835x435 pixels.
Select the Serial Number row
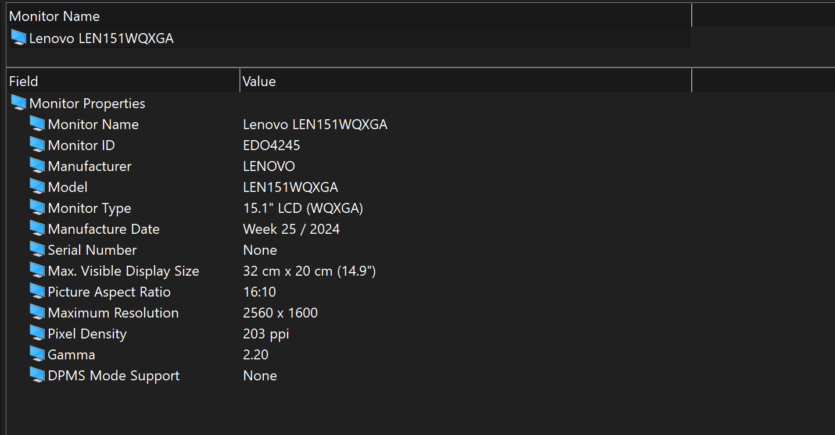click(x=349, y=250)
